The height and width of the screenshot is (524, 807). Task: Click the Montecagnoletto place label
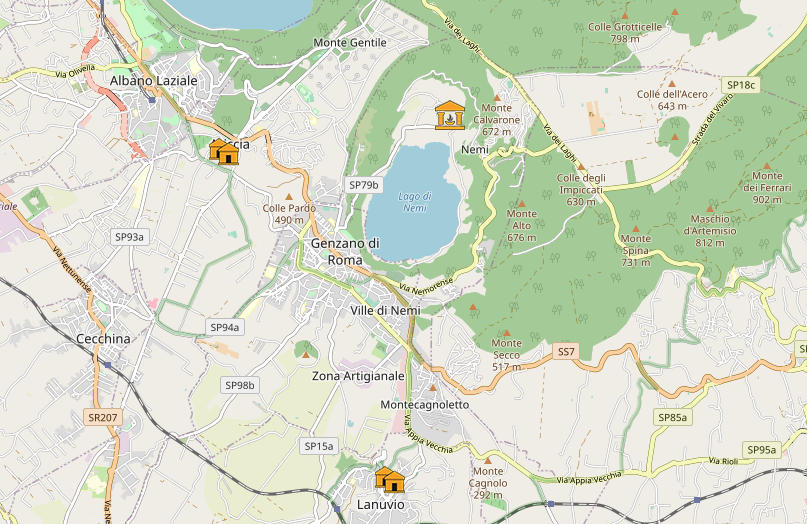[425, 405]
